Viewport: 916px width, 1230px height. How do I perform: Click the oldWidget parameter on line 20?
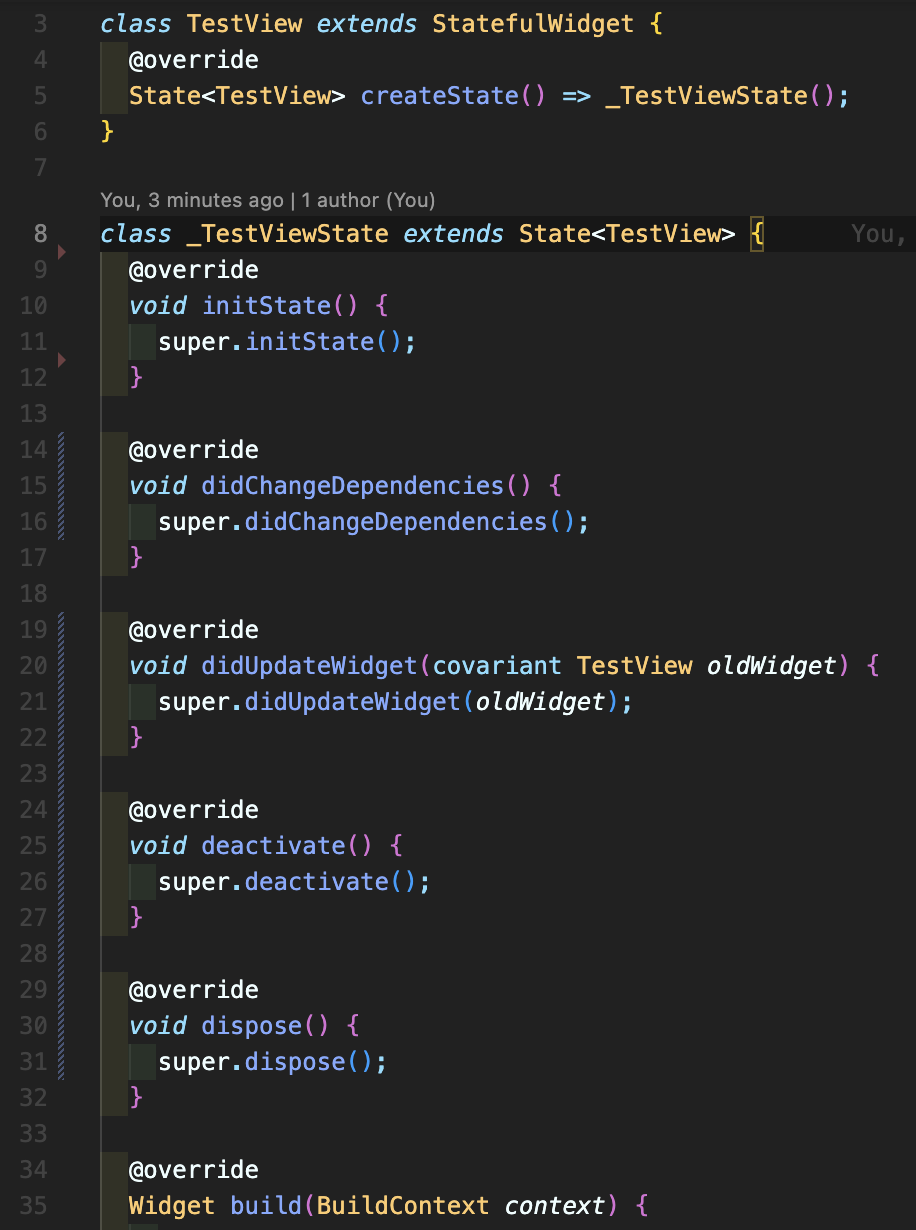click(x=771, y=666)
